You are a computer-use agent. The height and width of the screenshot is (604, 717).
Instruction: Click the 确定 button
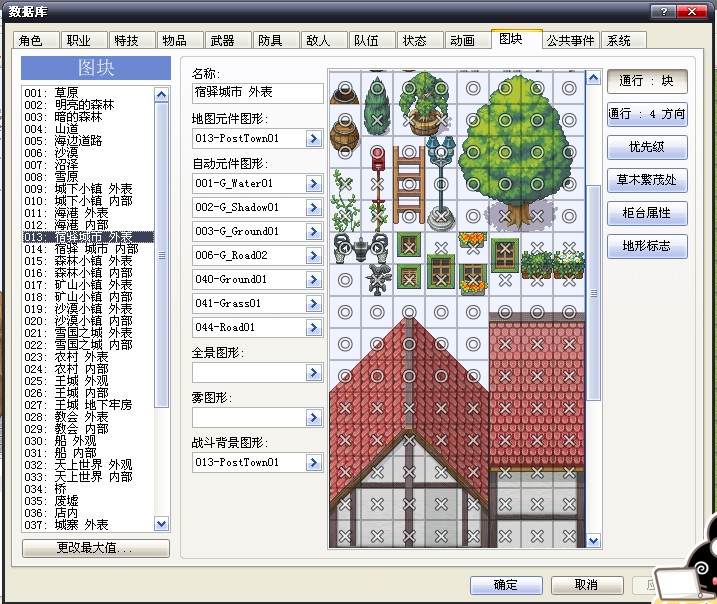506,585
